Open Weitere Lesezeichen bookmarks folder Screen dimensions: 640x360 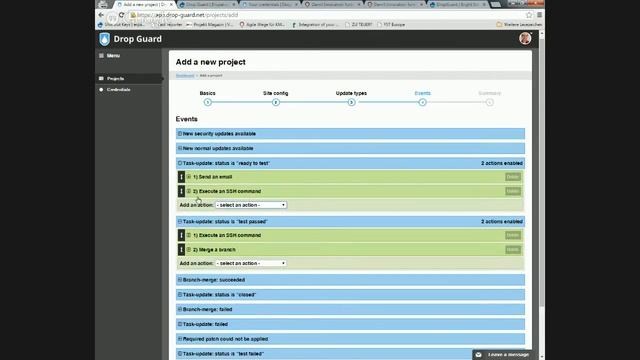[x=519, y=24]
